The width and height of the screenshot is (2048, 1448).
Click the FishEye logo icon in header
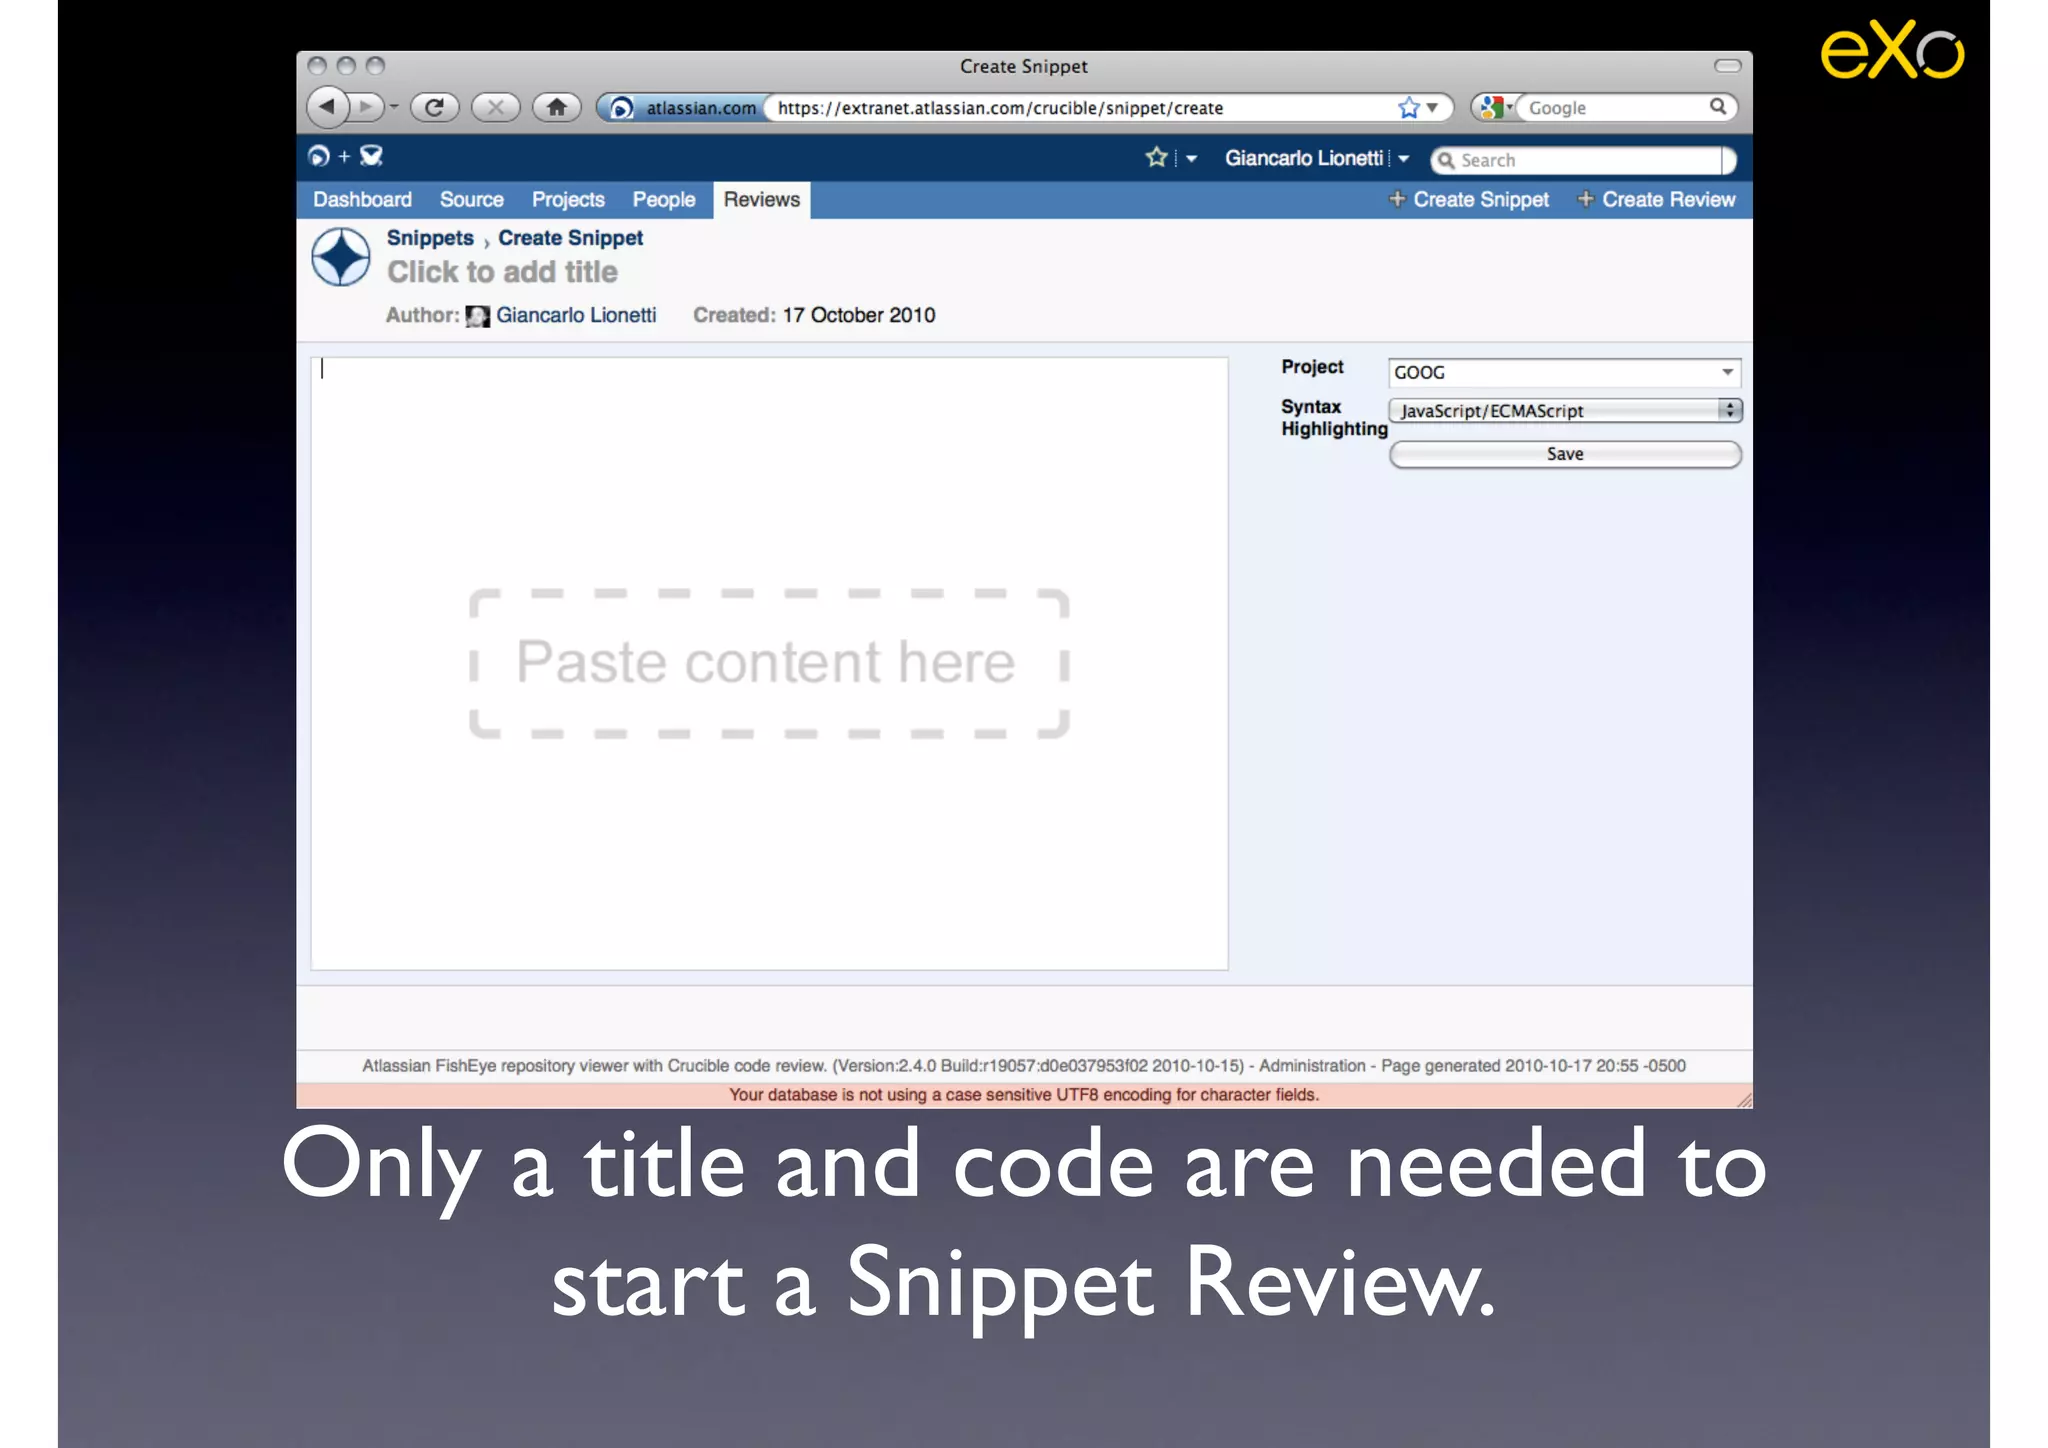[318, 156]
